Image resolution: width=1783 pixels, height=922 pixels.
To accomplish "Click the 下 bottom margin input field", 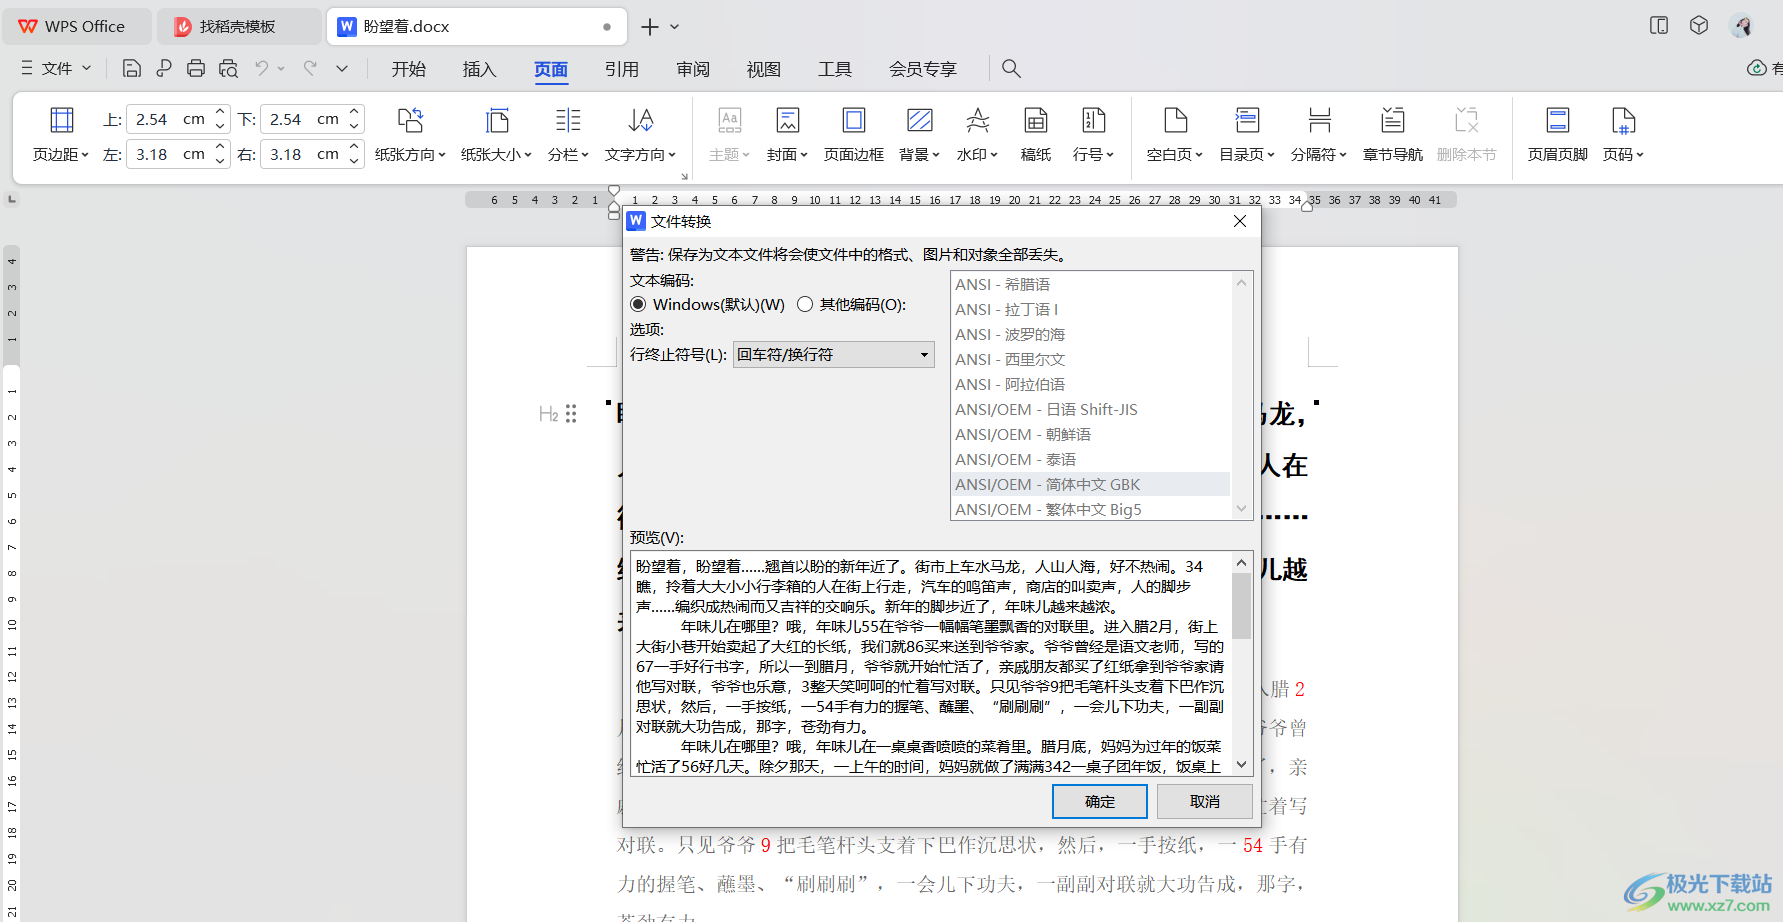I will (303, 119).
